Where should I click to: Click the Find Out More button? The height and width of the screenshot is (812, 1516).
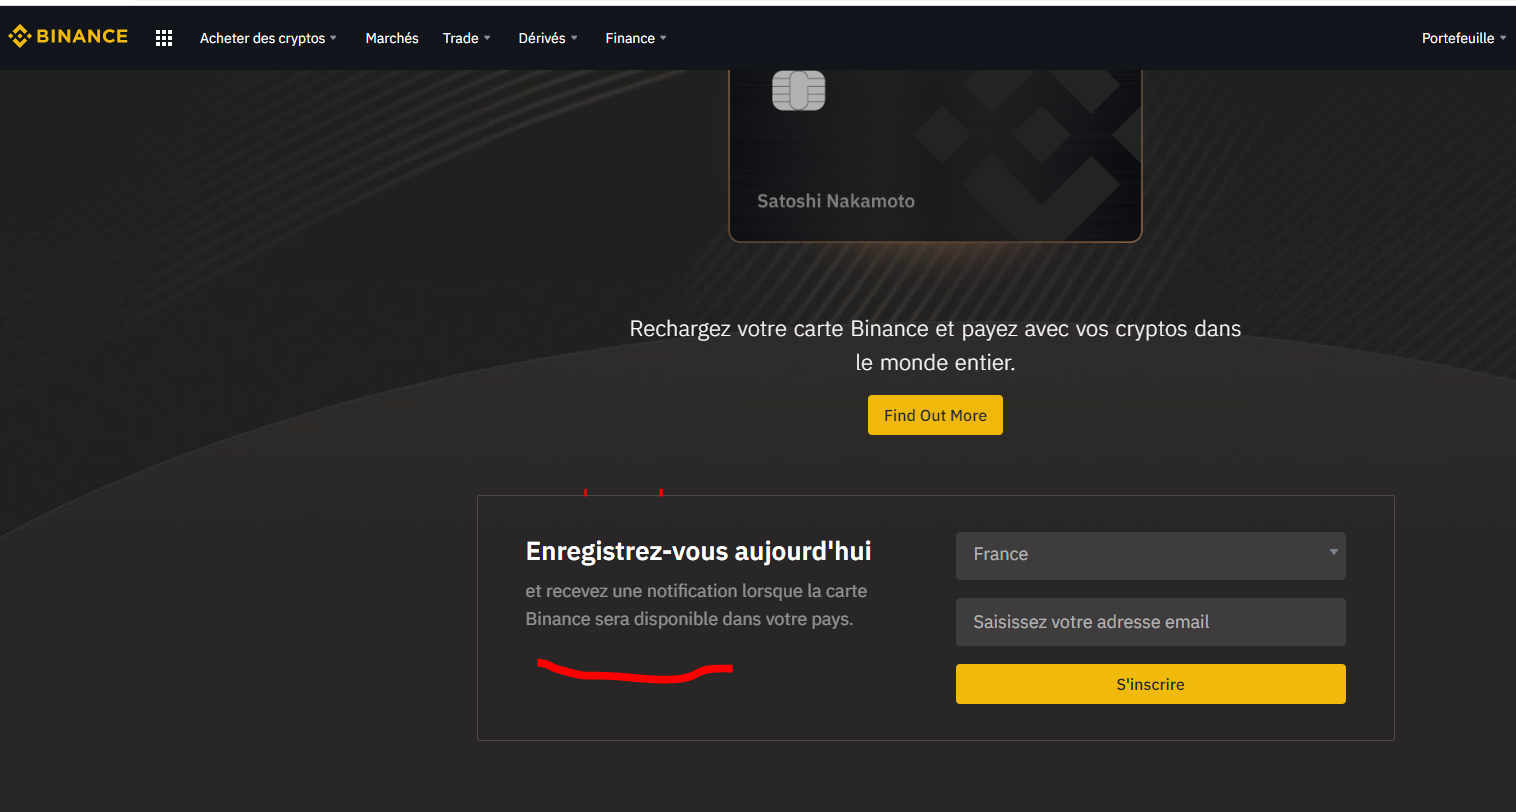tap(935, 415)
